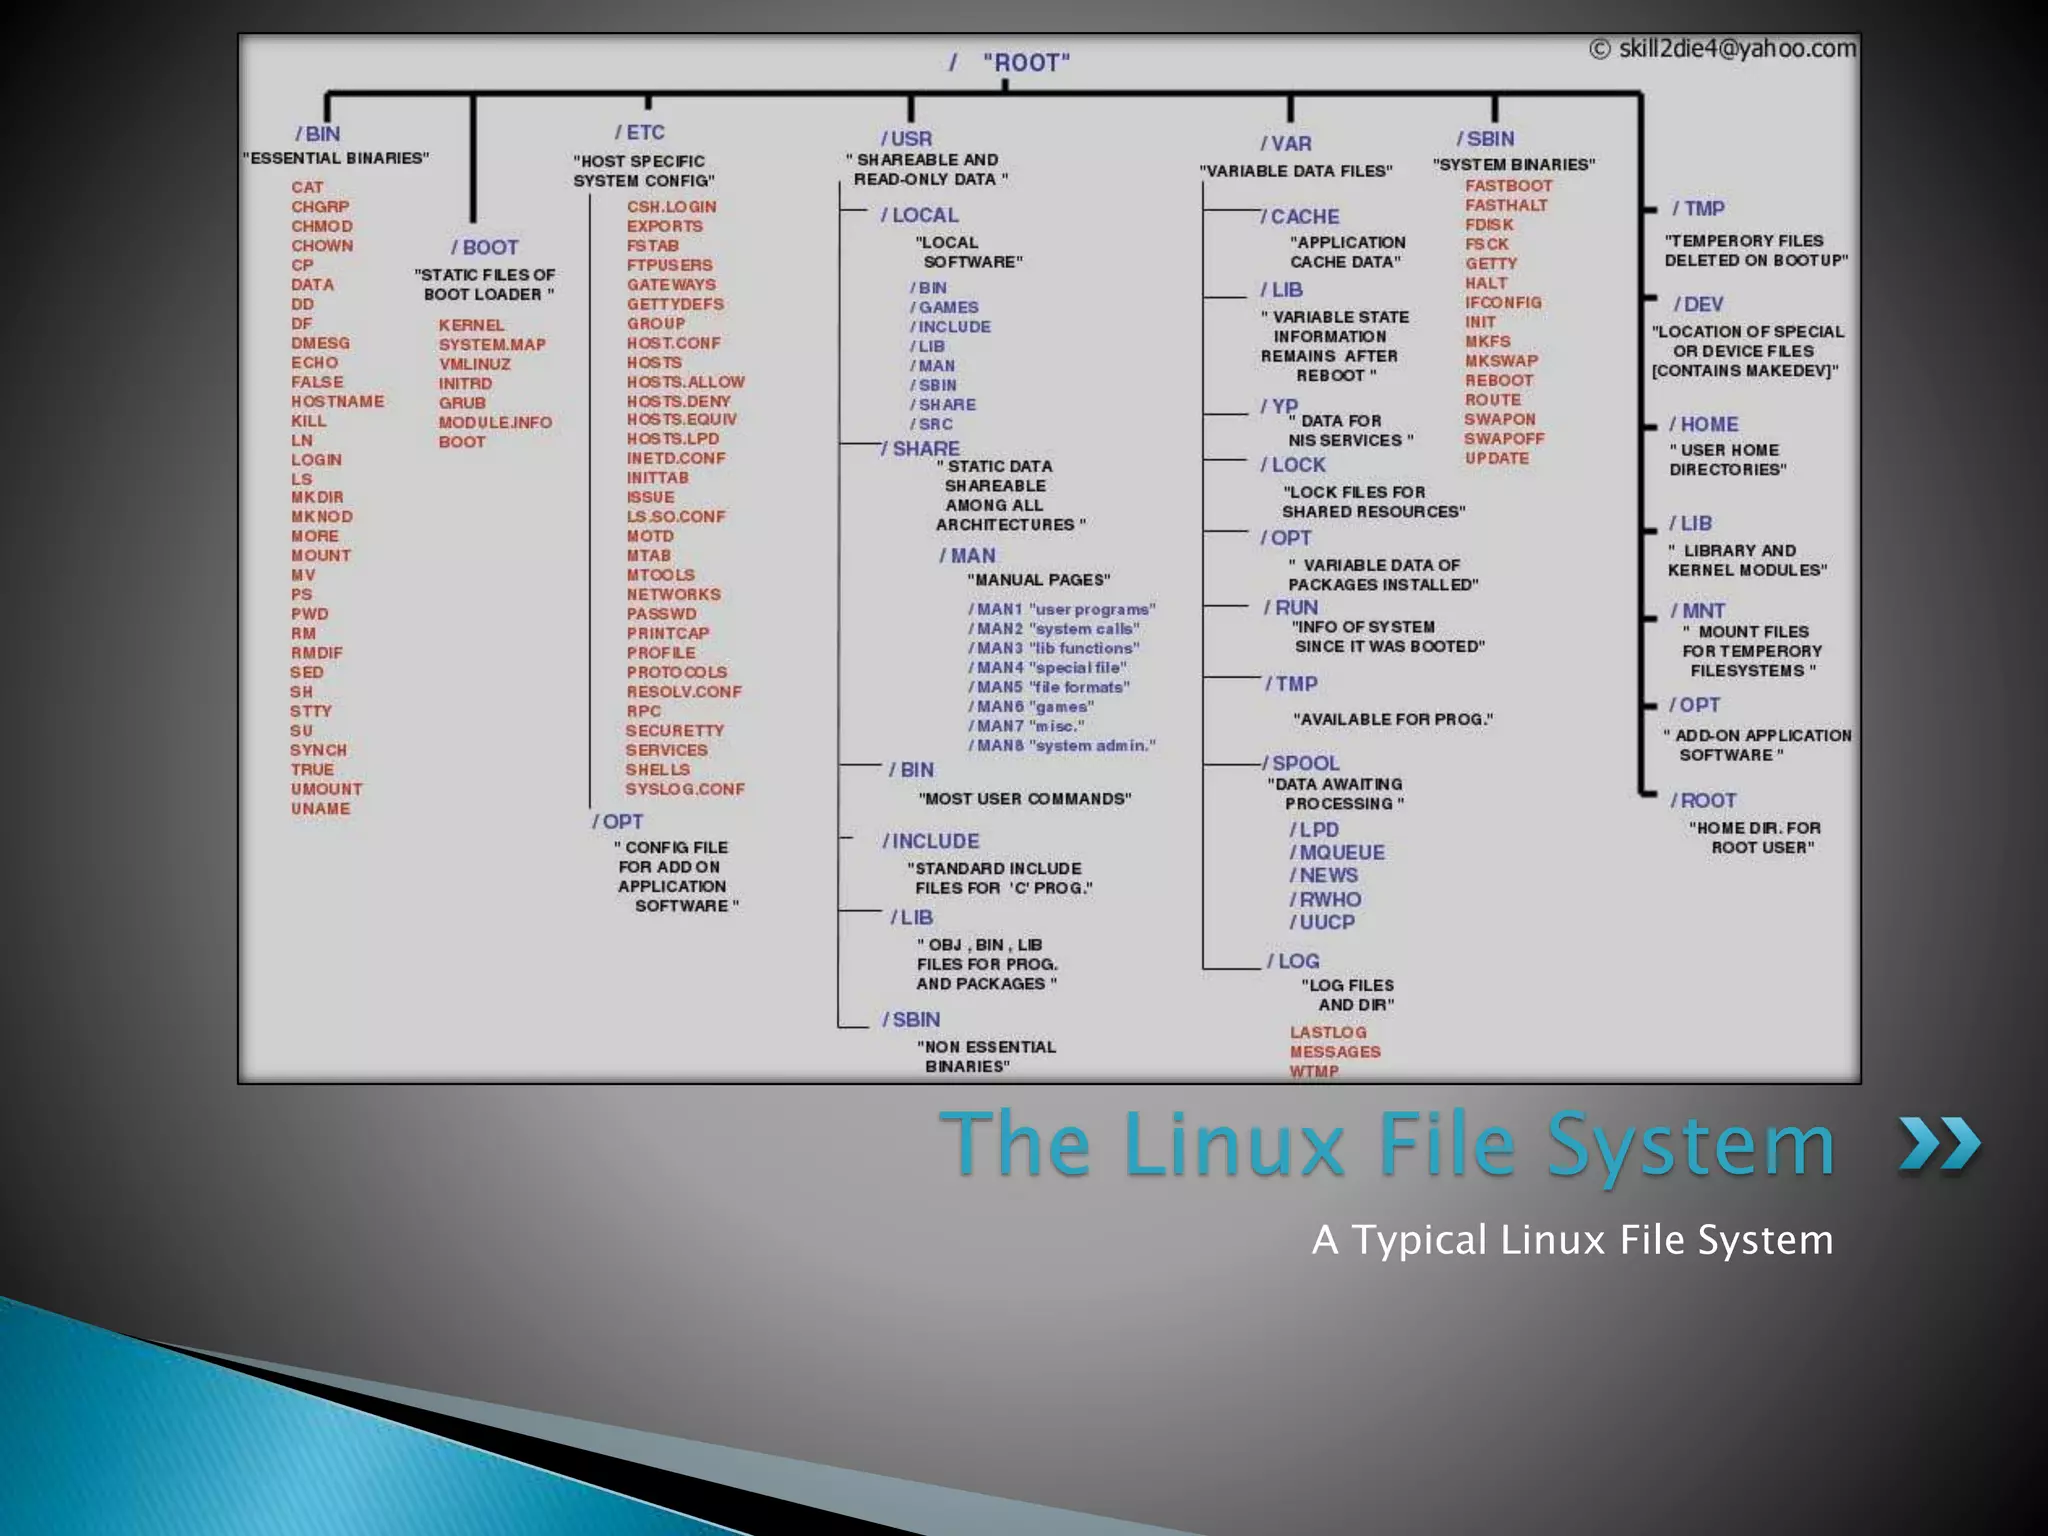This screenshot has width=2048, height=1536.
Task: Click the /USR directory label
Action: [906, 139]
